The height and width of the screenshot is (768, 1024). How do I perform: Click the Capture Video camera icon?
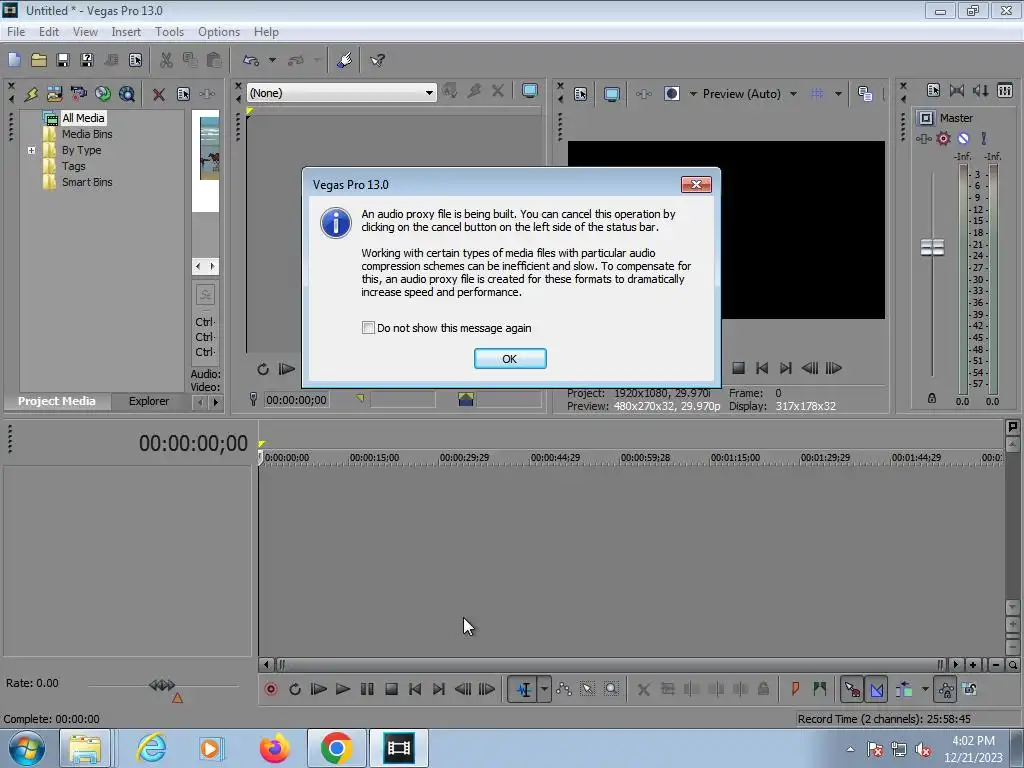(x=78, y=94)
